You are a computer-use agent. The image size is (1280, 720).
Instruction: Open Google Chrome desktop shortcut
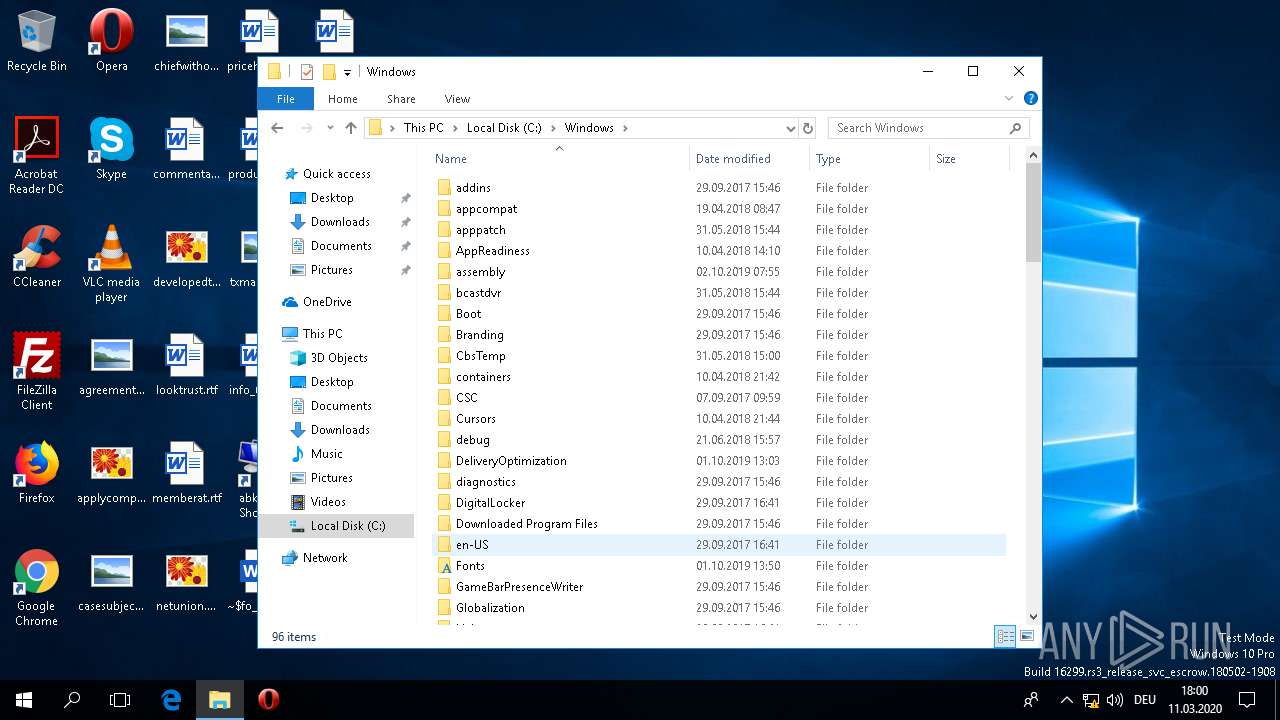pos(37,588)
